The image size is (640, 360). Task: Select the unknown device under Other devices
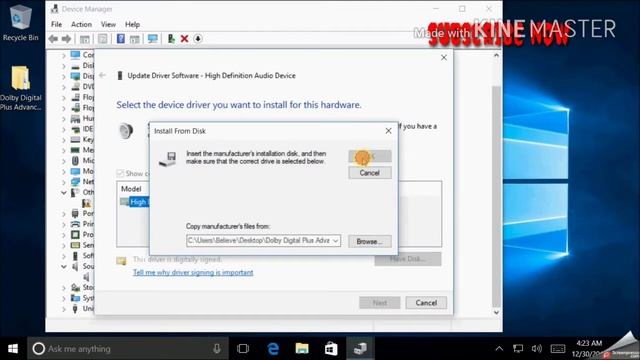pos(87,203)
